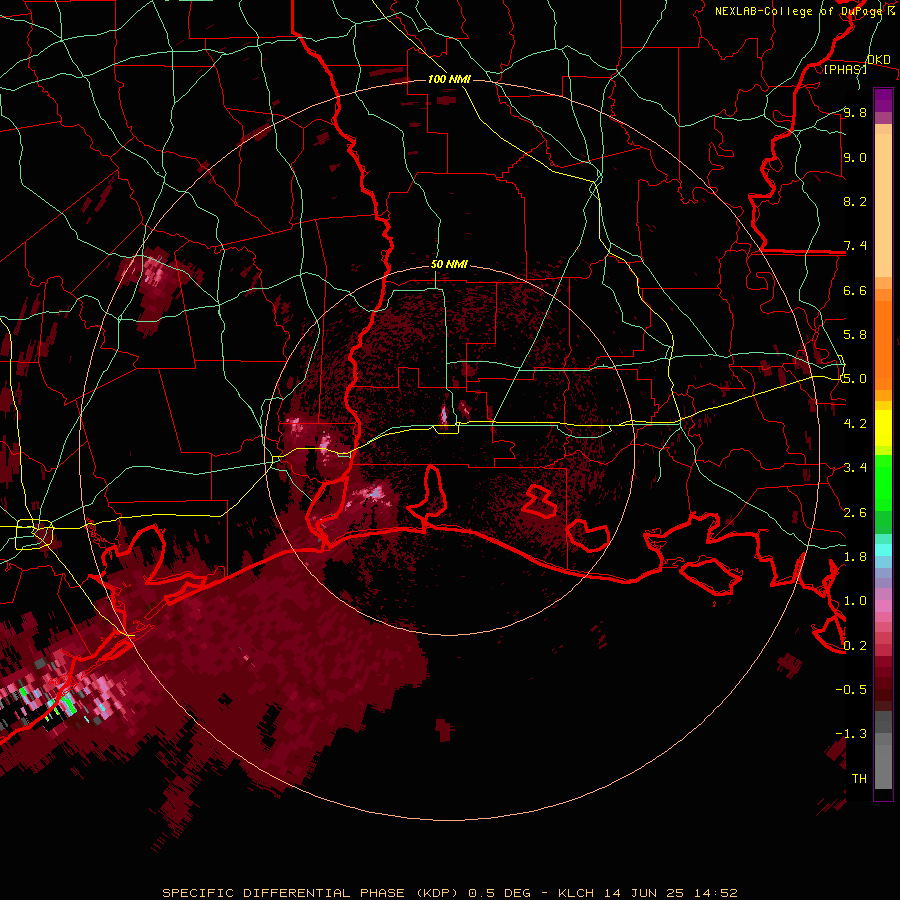Click the 50 NMI range ring label
This screenshot has height=900, width=900.
[449, 264]
